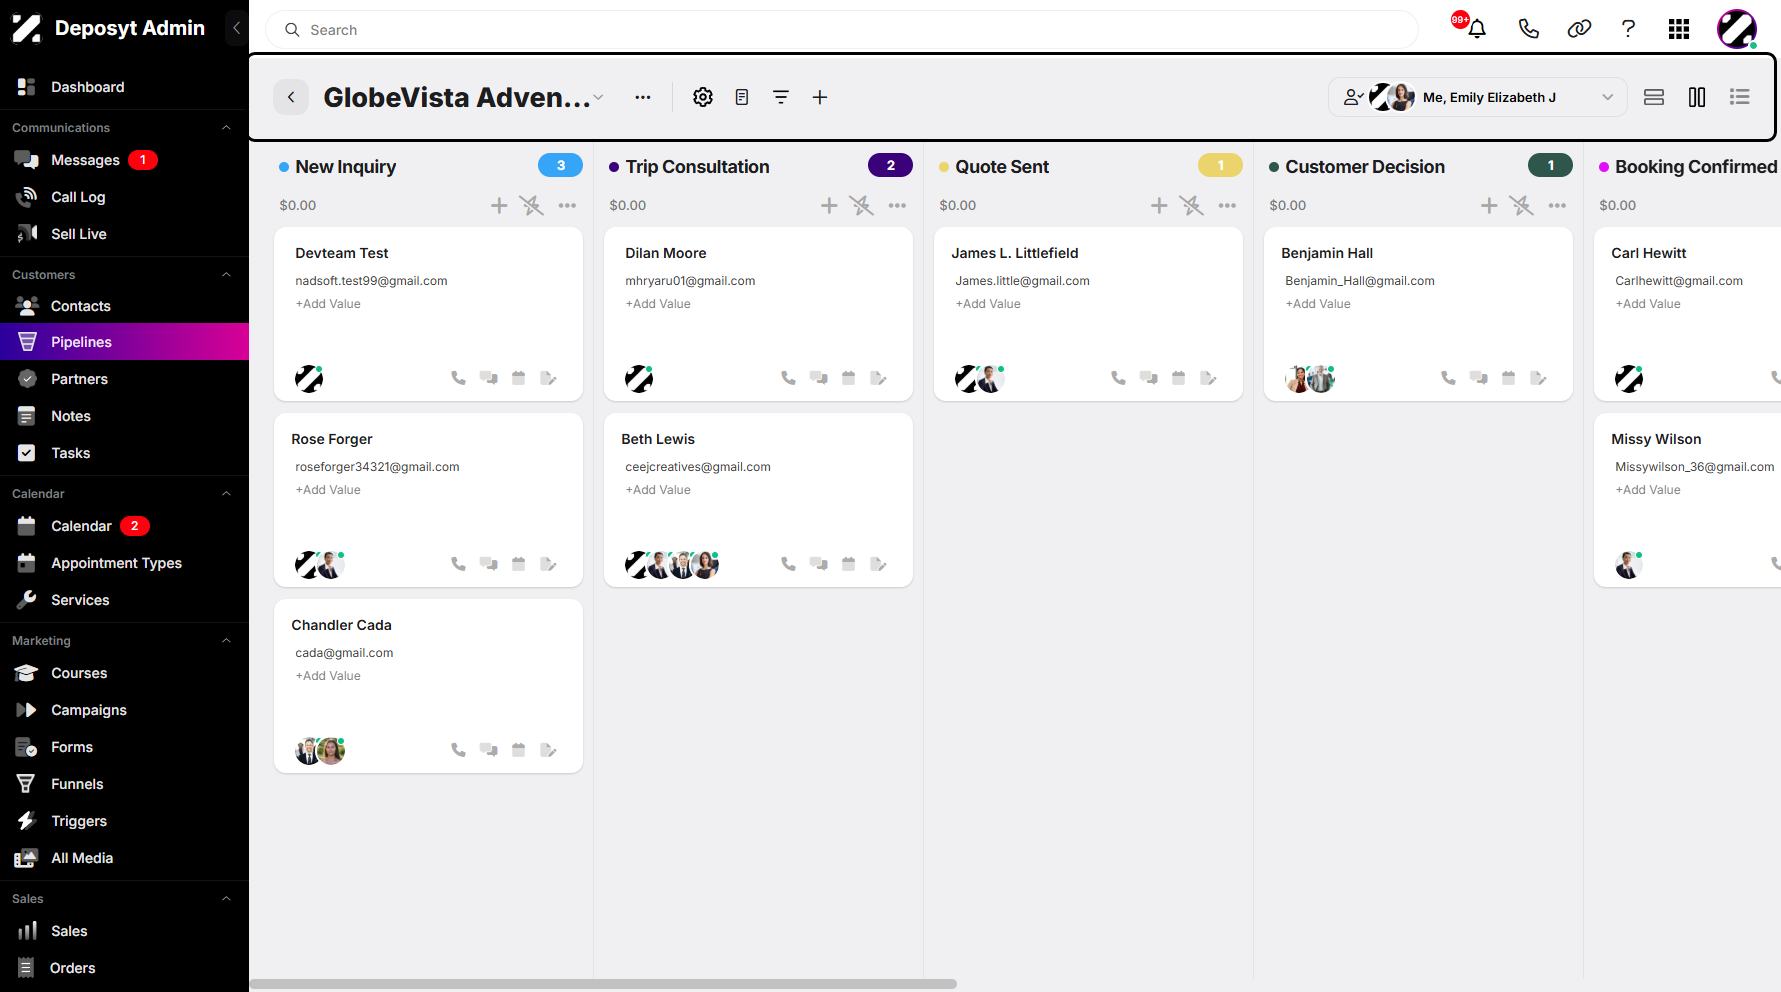Open the notifications bell

[1476, 29]
